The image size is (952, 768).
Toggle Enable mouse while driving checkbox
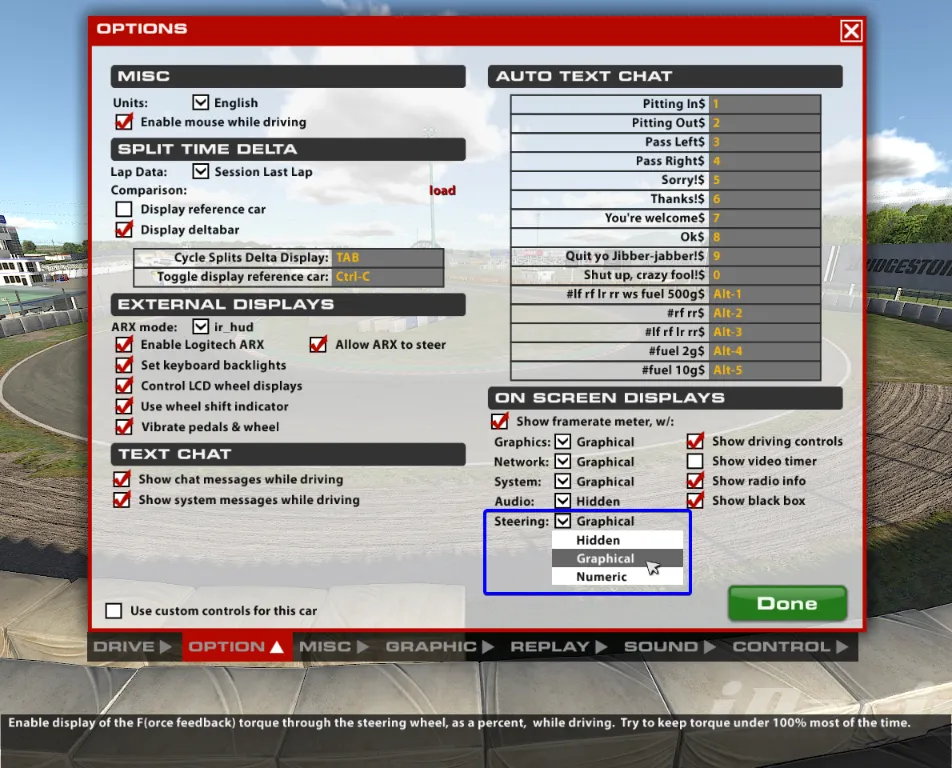click(x=124, y=122)
